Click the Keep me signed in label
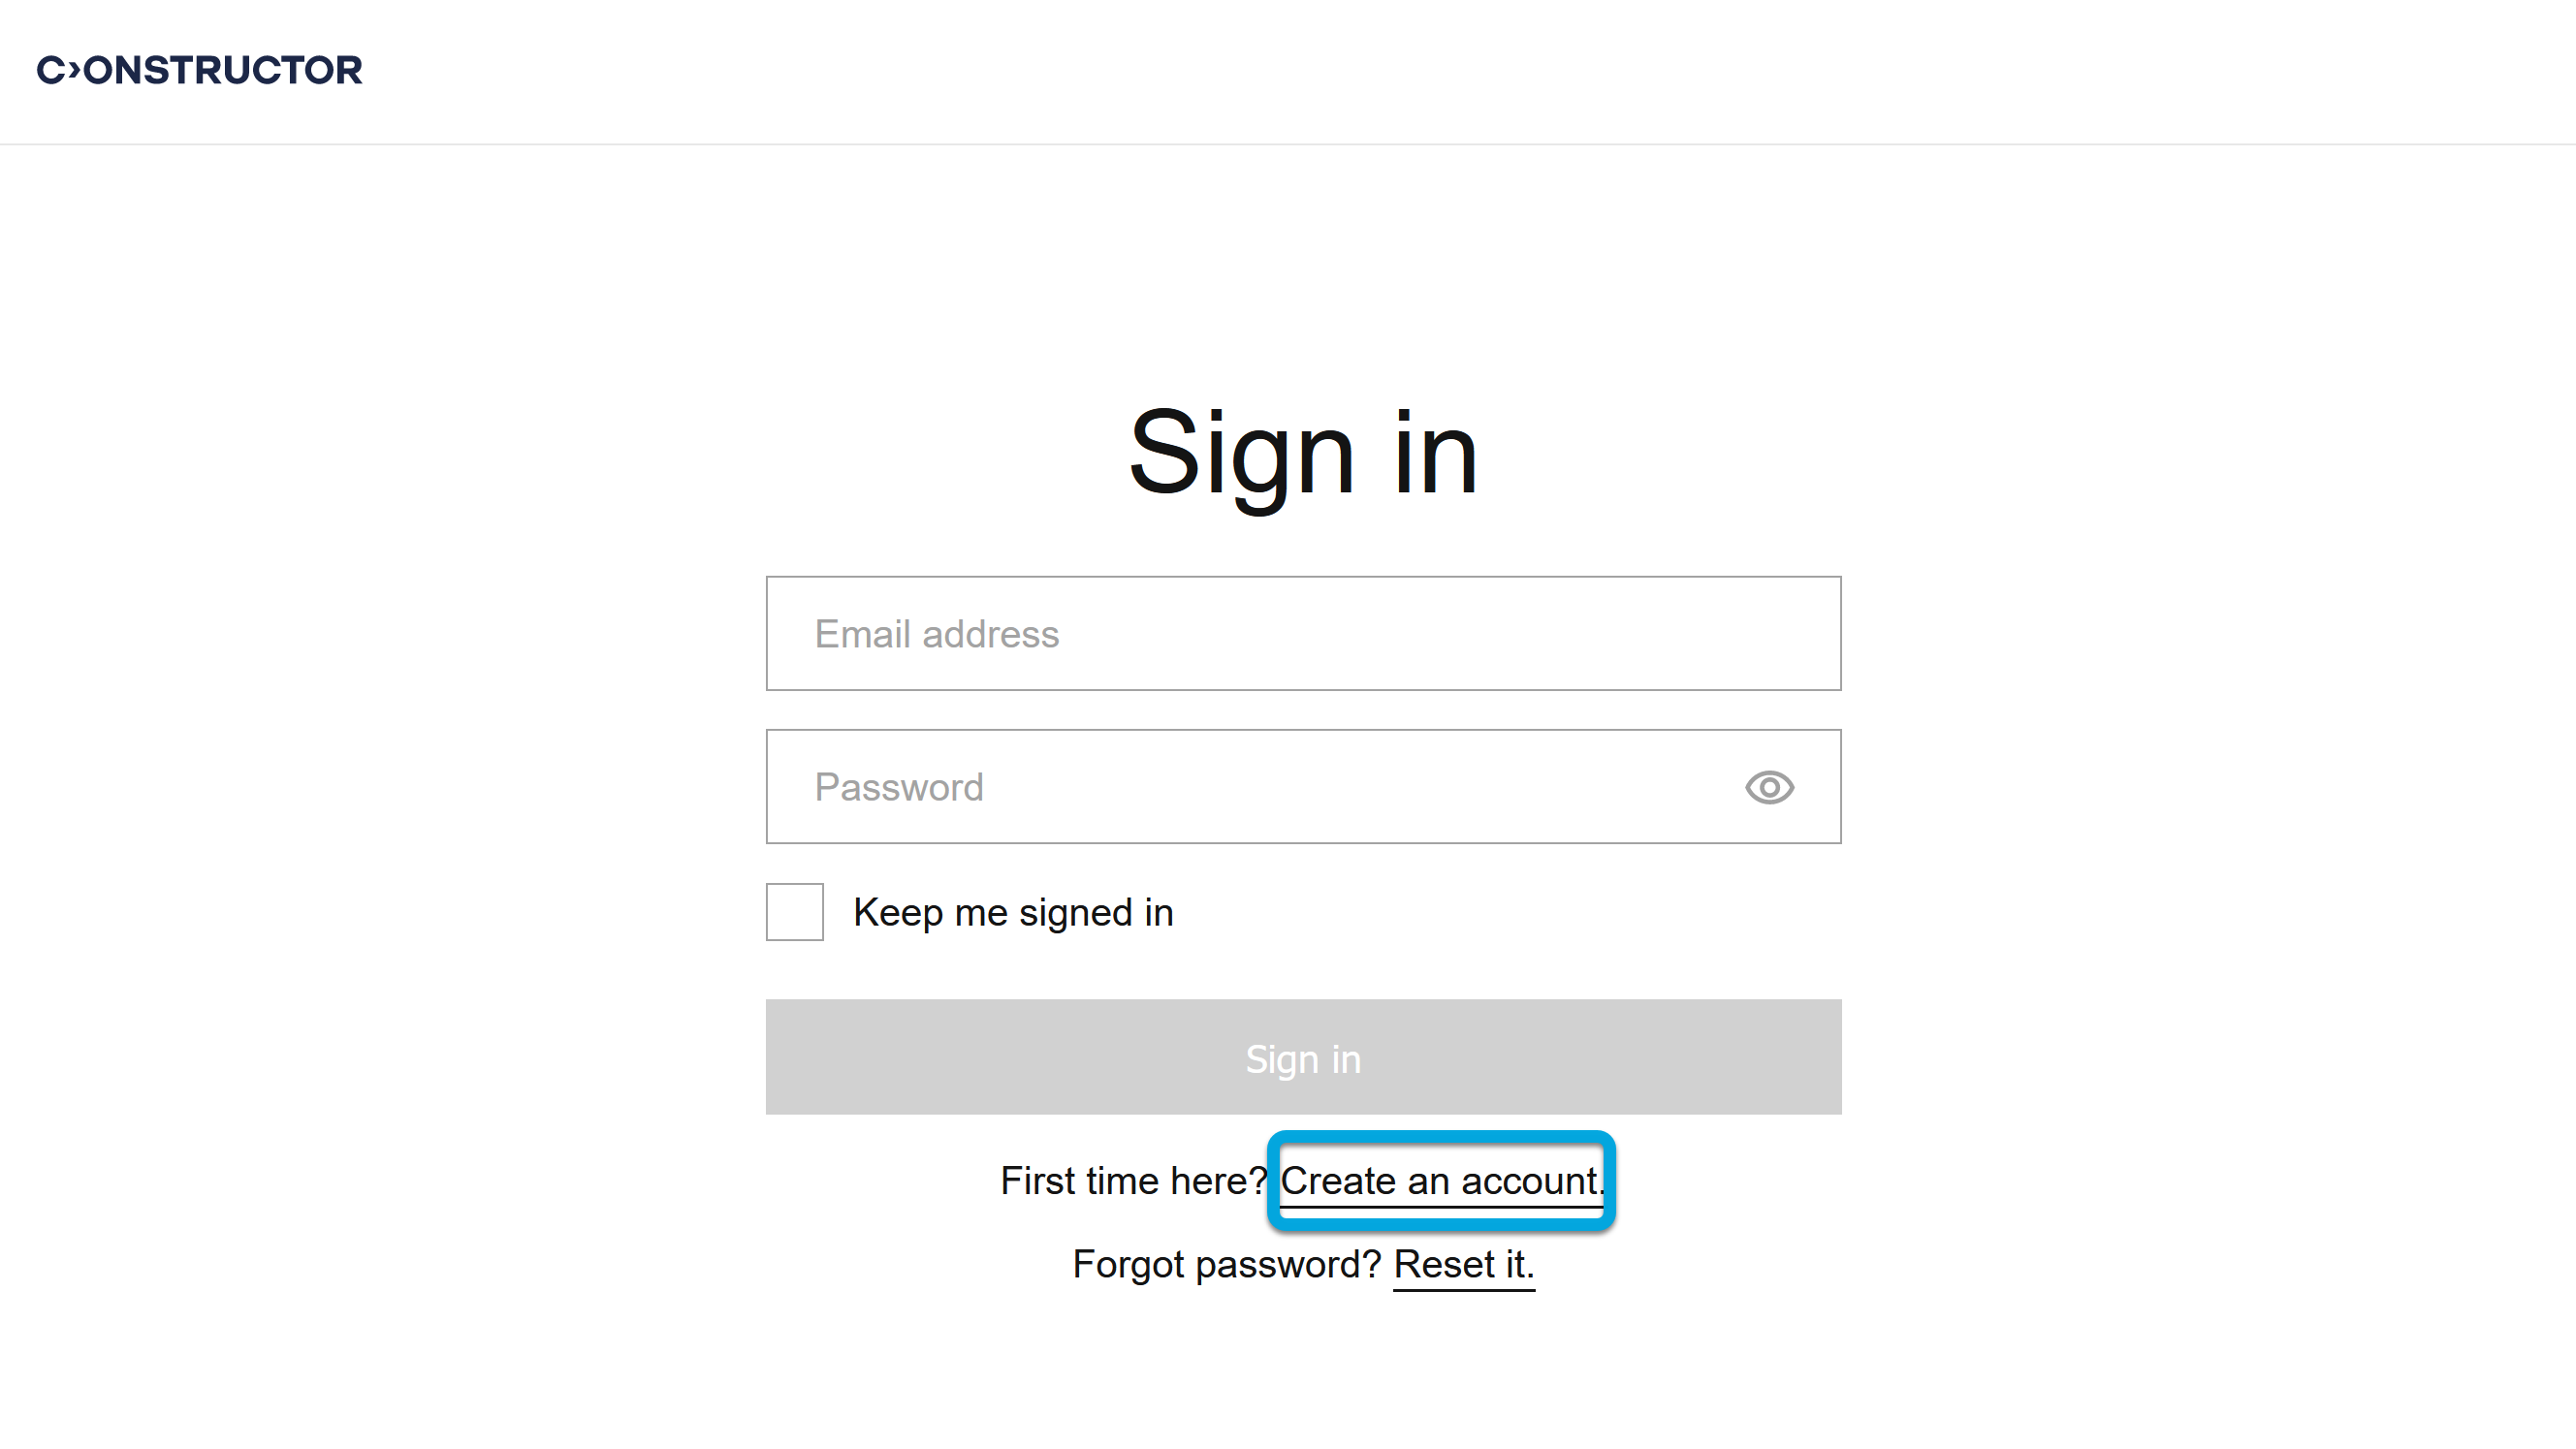The image size is (2576, 1449). coord(1012,912)
